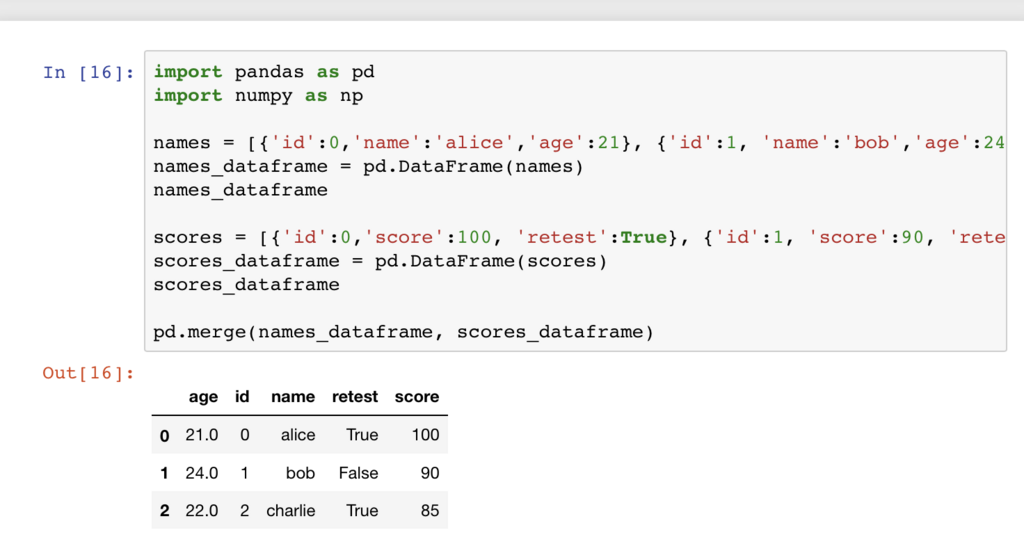The width and height of the screenshot is (1024, 544).
Task: Click alice's retest value True
Action: (362, 435)
